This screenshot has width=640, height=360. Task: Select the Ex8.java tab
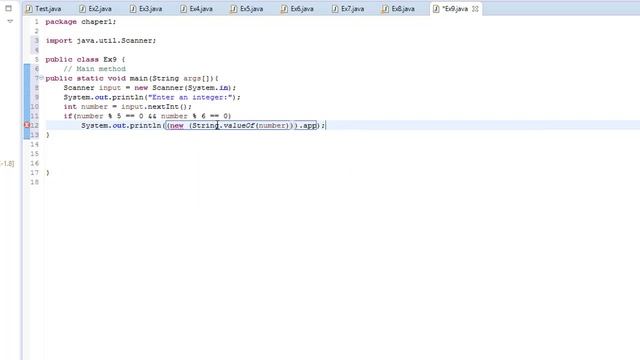tap(399, 9)
